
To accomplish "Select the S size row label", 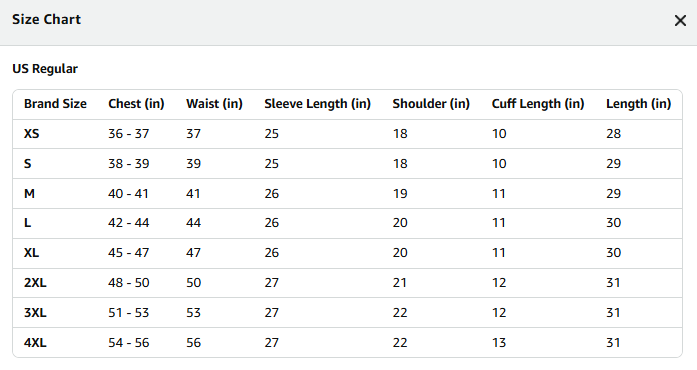I will 28,164.
